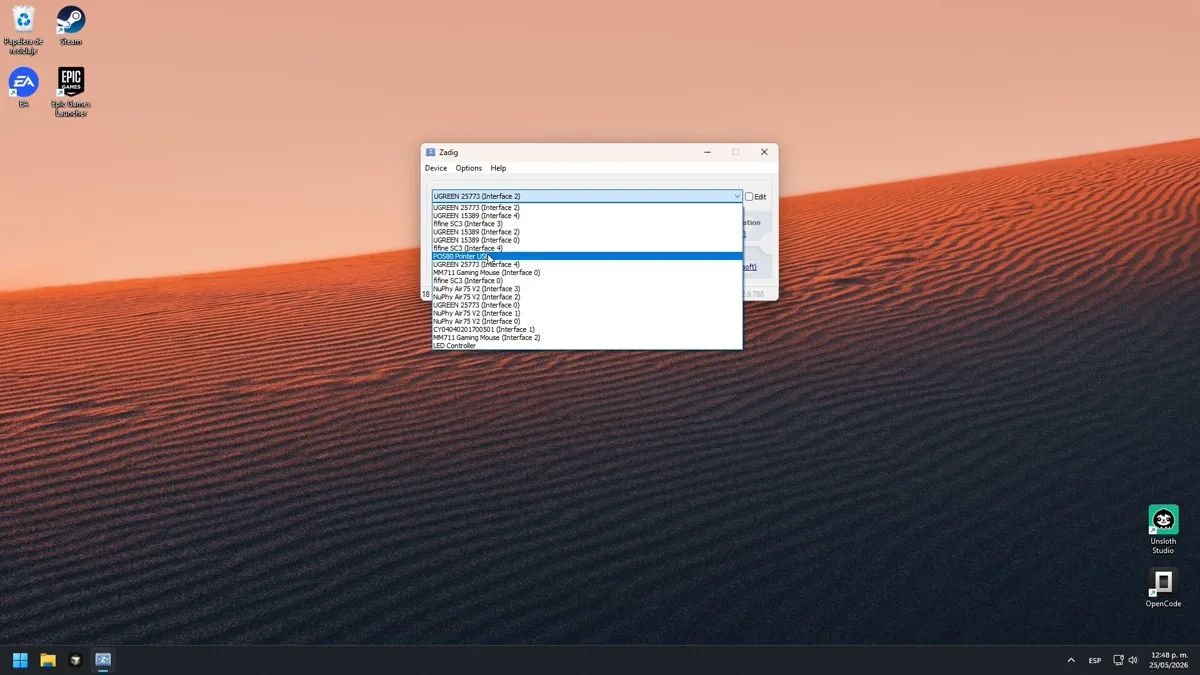Minimize the Zadig window
The height and width of the screenshot is (675, 1200).
[707, 152]
